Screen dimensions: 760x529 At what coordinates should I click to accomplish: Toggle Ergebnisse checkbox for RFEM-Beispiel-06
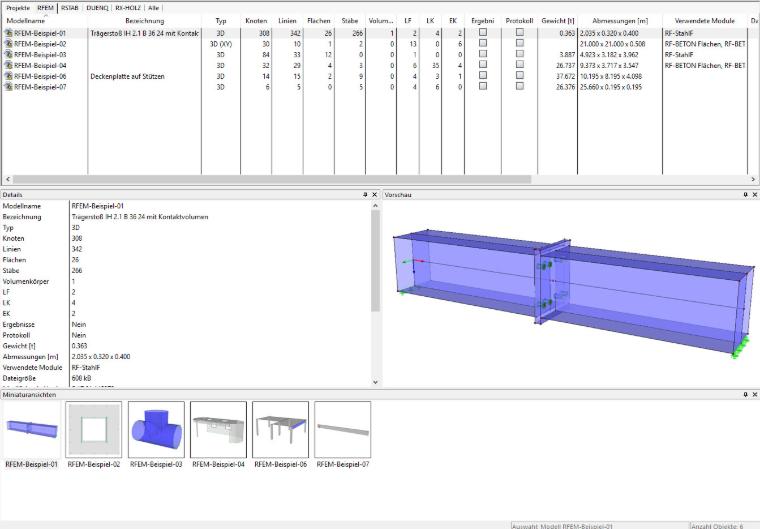click(483, 75)
